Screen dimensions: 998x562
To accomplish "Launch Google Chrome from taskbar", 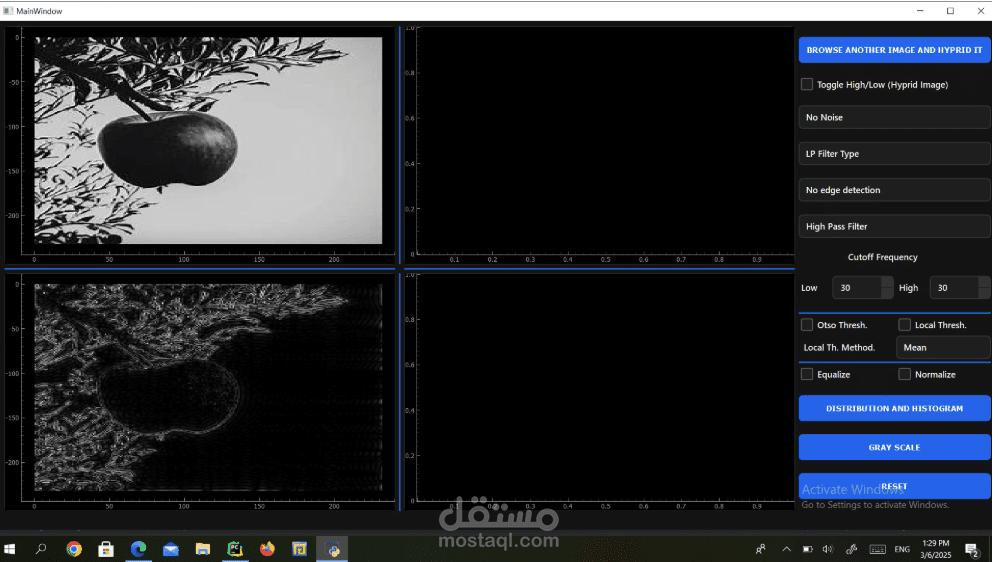I will pos(74,549).
